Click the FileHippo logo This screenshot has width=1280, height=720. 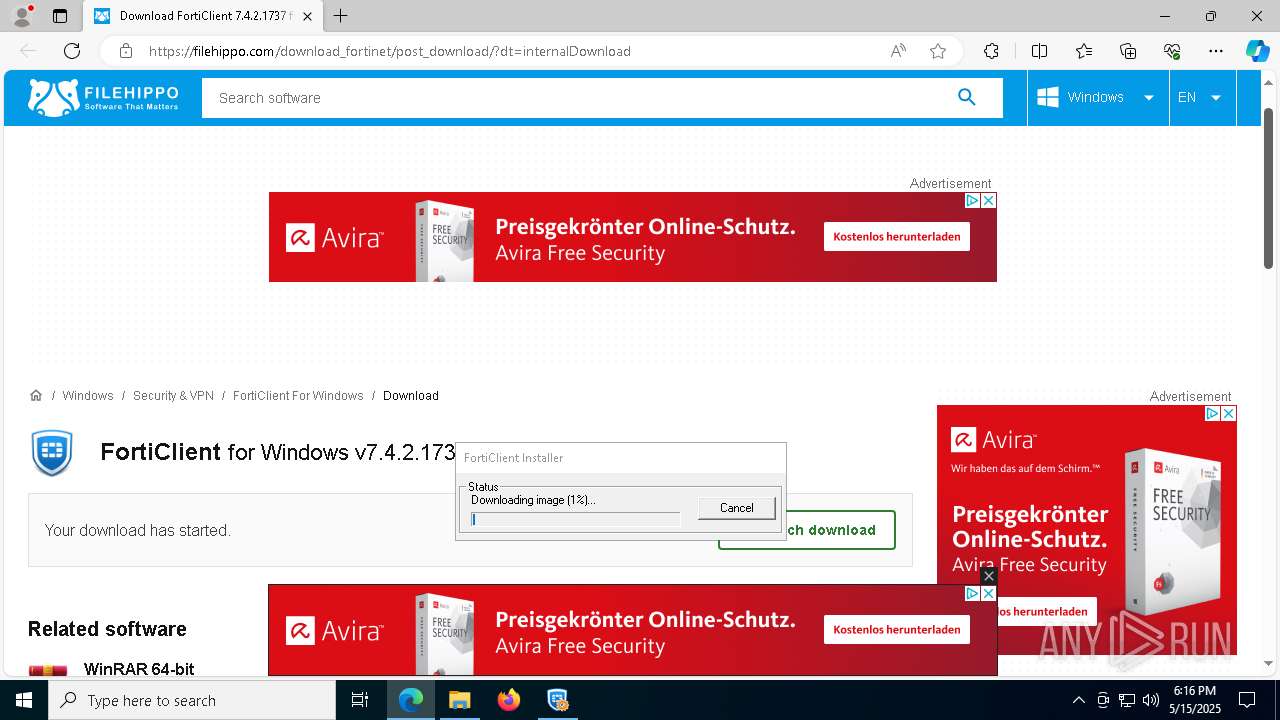click(104, 97)
